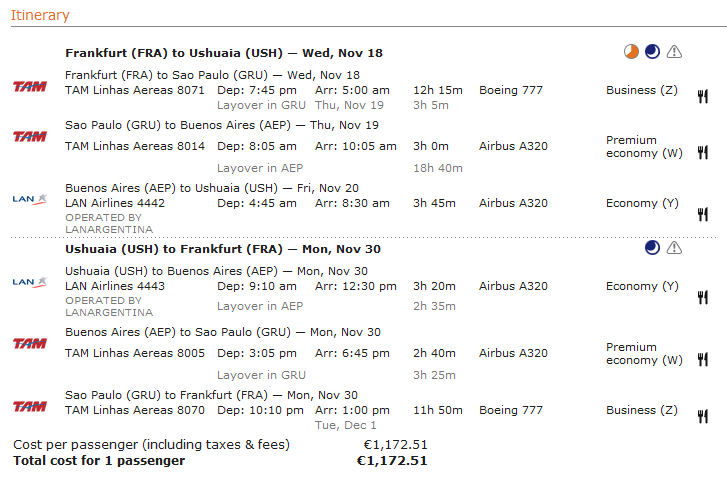727x477 pixels.
Task: Click the total cost €1,172.51 amount
Action: click(392, 460)
